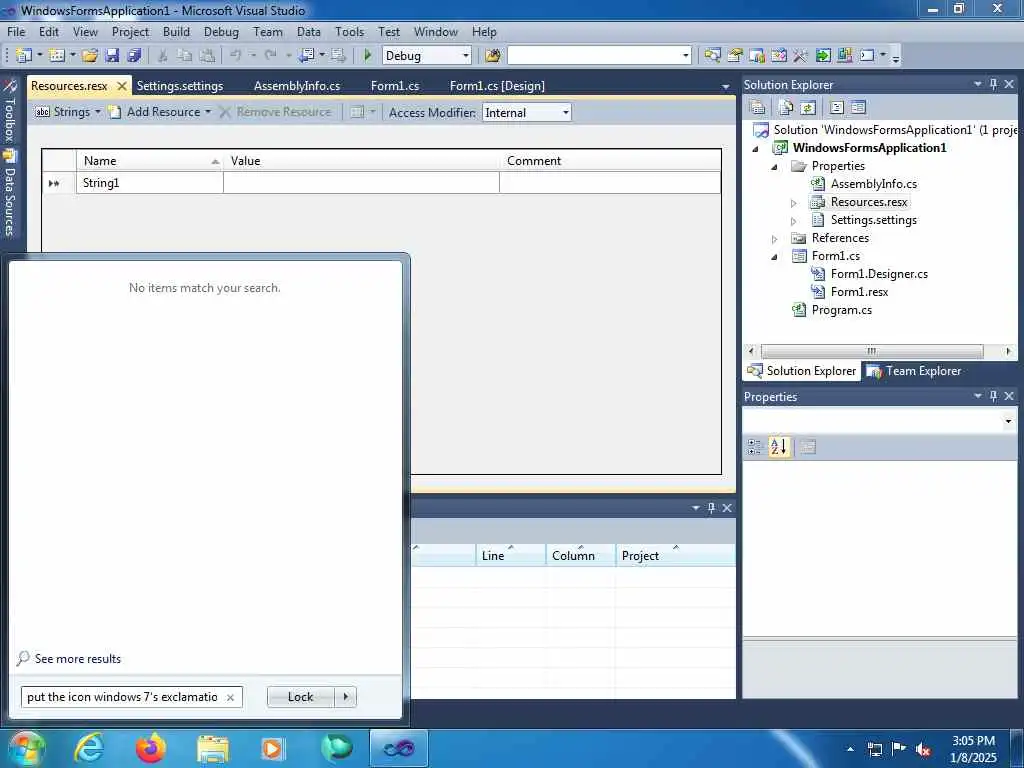
Task: Click the Value cell of String1
Action: point(361,183)
